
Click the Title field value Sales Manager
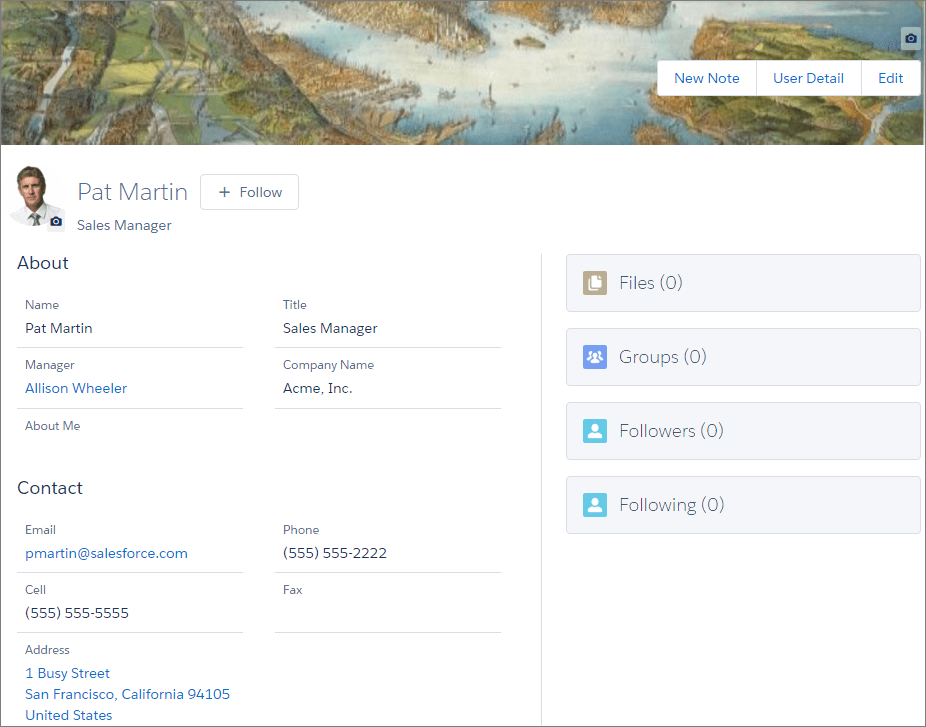330,328
